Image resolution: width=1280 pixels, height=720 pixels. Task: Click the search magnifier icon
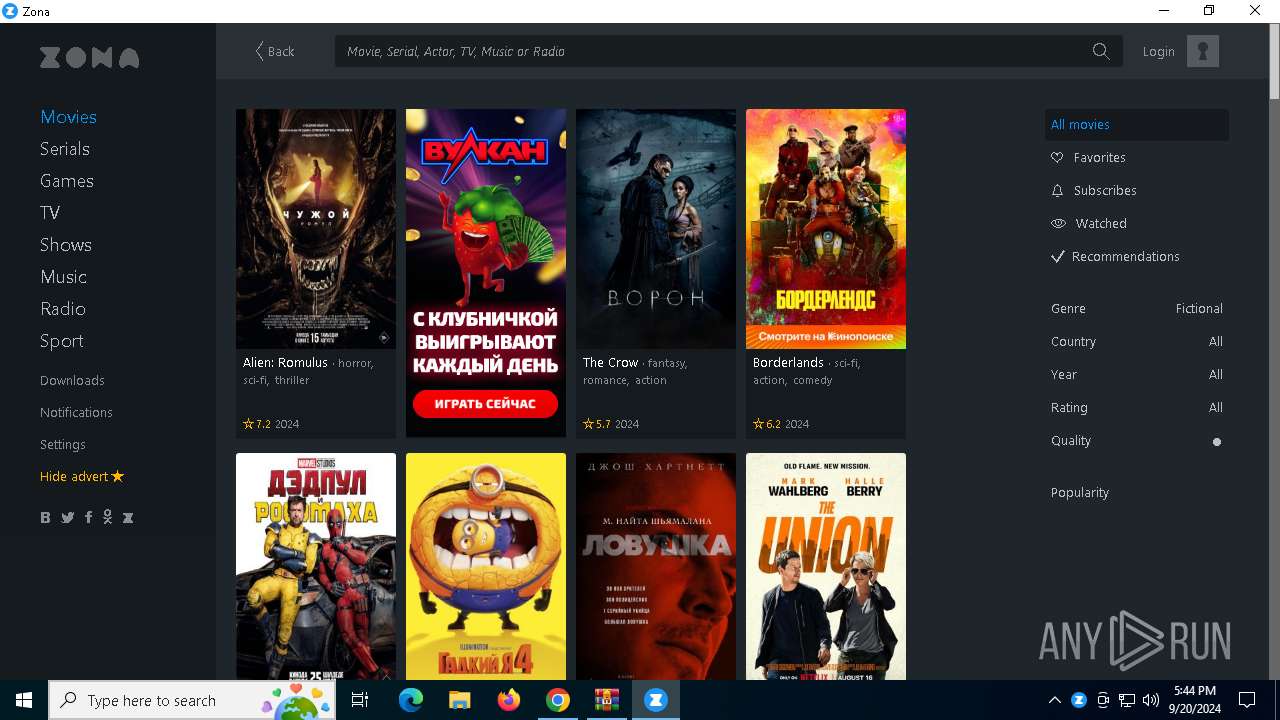[x=1101, y=51]
